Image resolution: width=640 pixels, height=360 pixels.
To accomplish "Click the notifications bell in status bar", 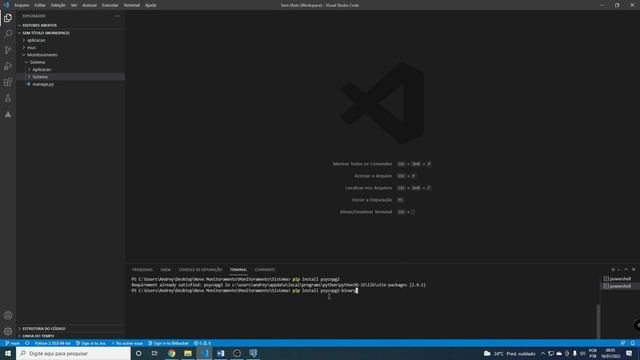I will pyautogui.click(x=633, y=343).
